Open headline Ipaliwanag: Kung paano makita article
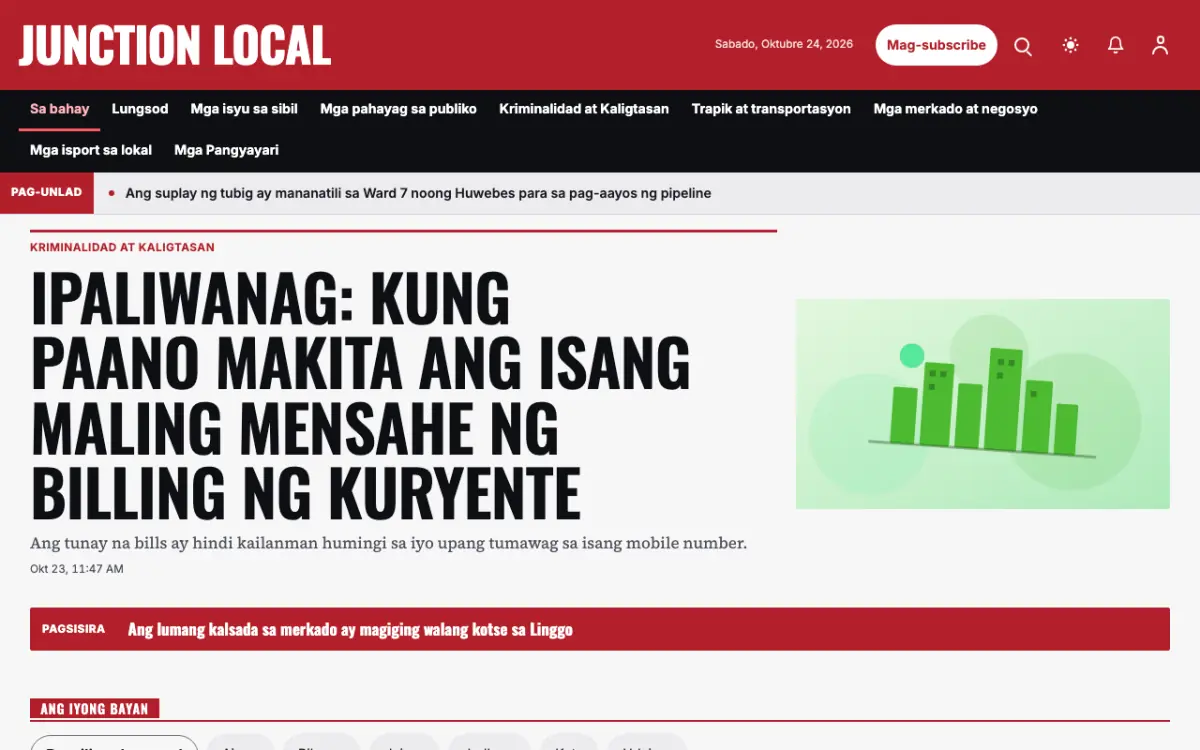This screenshot has height=750, width=1200. tap(360, 395)
